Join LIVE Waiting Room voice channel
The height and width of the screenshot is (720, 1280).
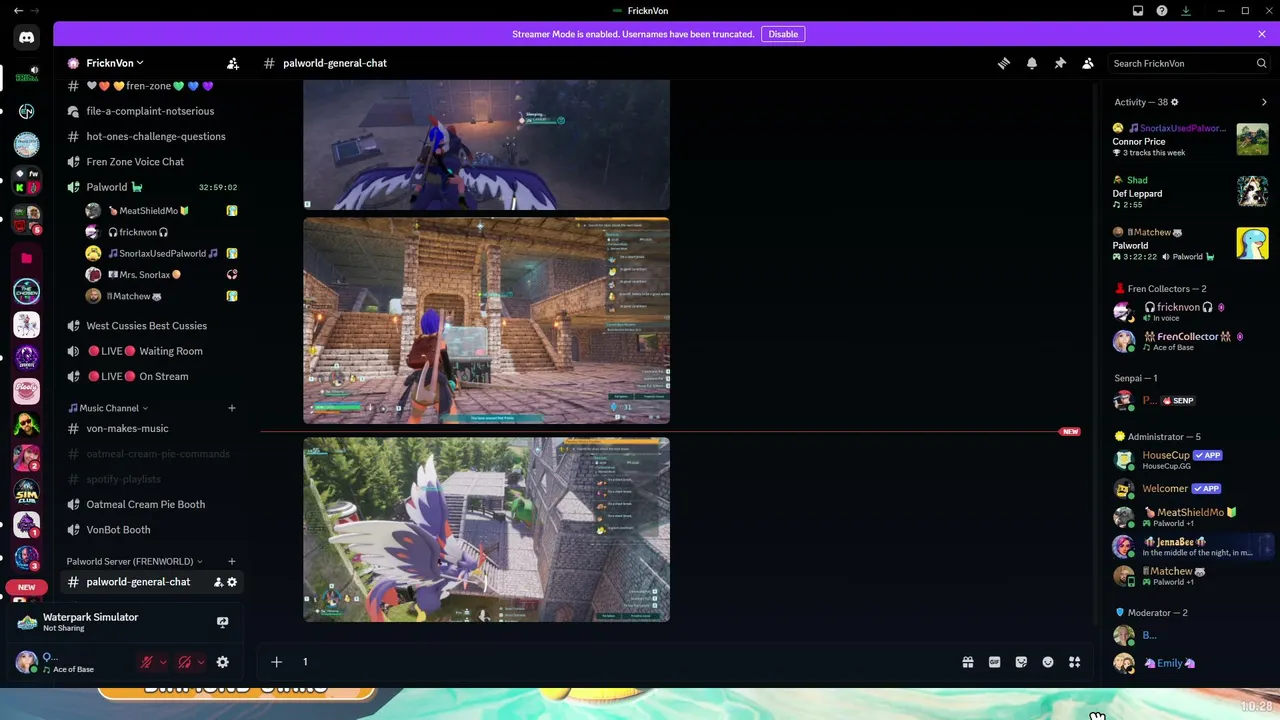pyautogui.click(x=152, y=351)
